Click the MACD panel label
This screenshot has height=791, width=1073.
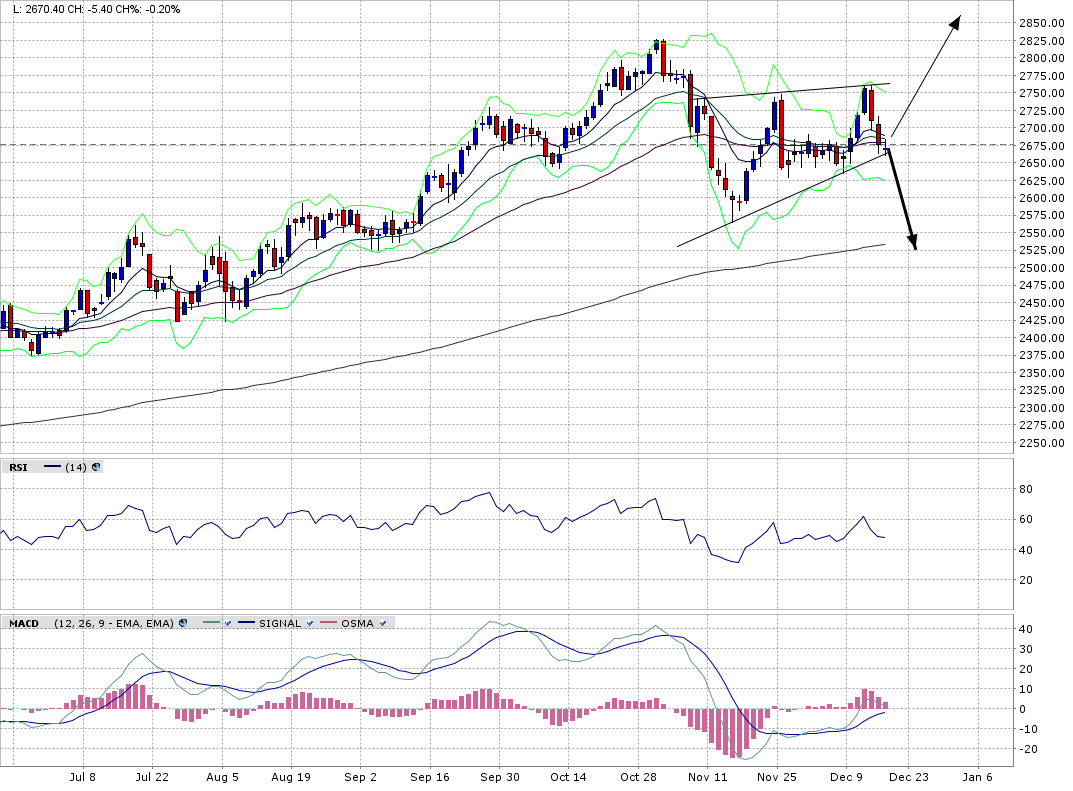23,623
